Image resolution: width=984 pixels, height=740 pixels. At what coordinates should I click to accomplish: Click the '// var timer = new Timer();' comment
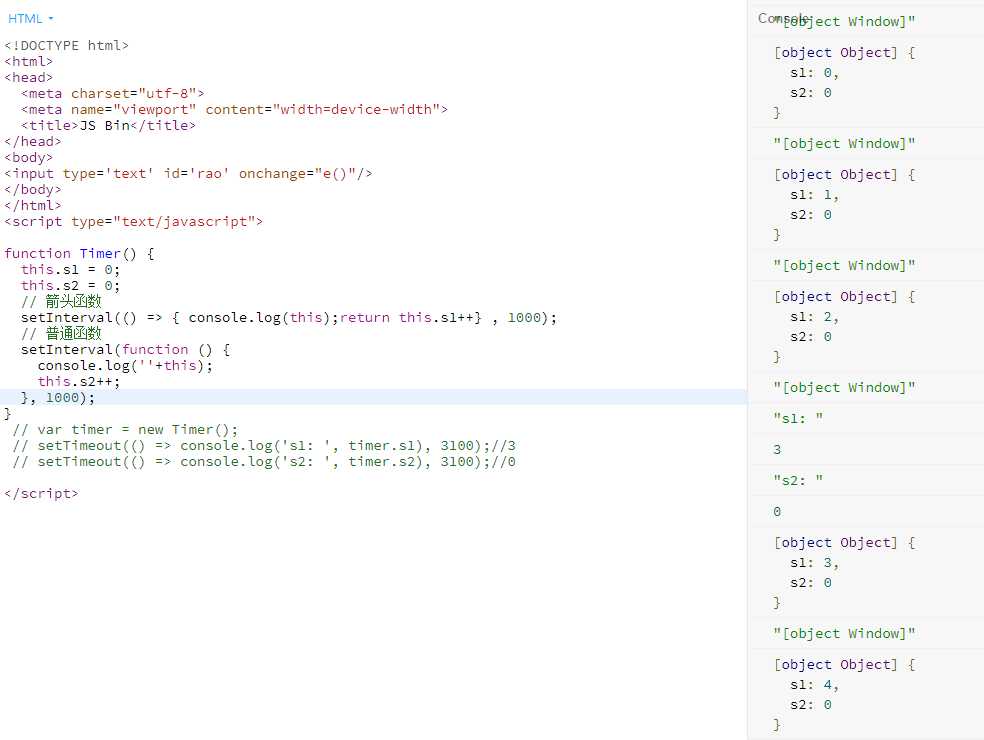point(126,429)
